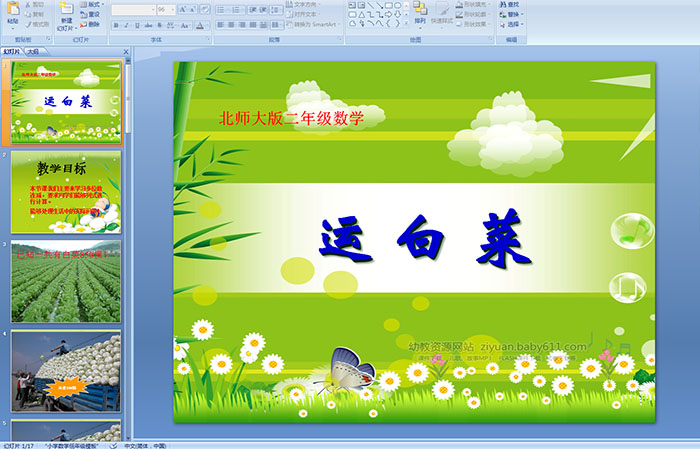Switch to the Outline (大纲) pane tab

pyautogui.click(x=33, y=52)
